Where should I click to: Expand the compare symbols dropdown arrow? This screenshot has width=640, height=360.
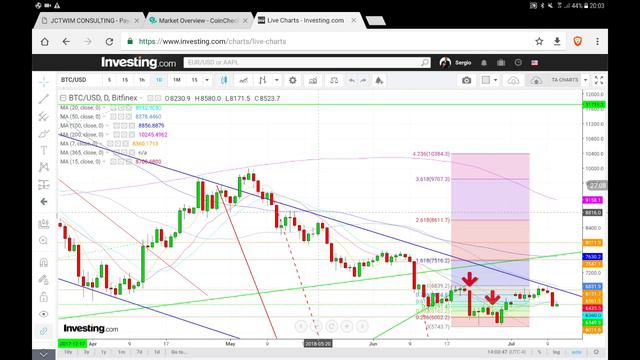pyautogui.click(x=277, y=80)
